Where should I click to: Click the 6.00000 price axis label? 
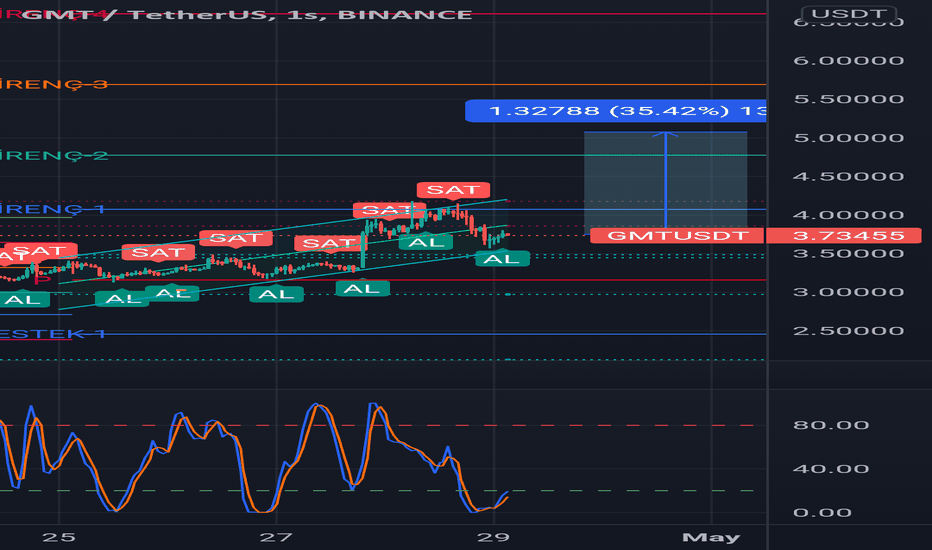(848, 61)
